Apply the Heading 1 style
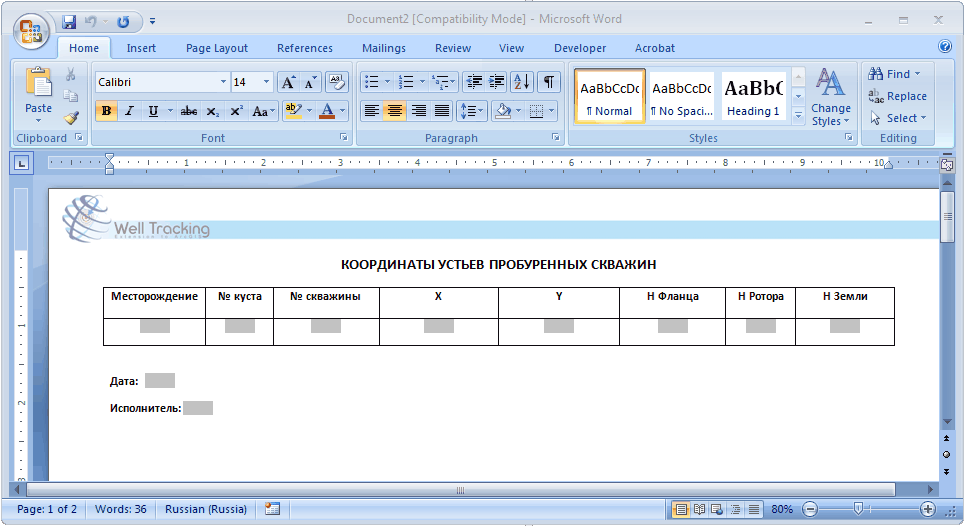The image size is (965, 526). pyautogui.click(x=754, y=96)
